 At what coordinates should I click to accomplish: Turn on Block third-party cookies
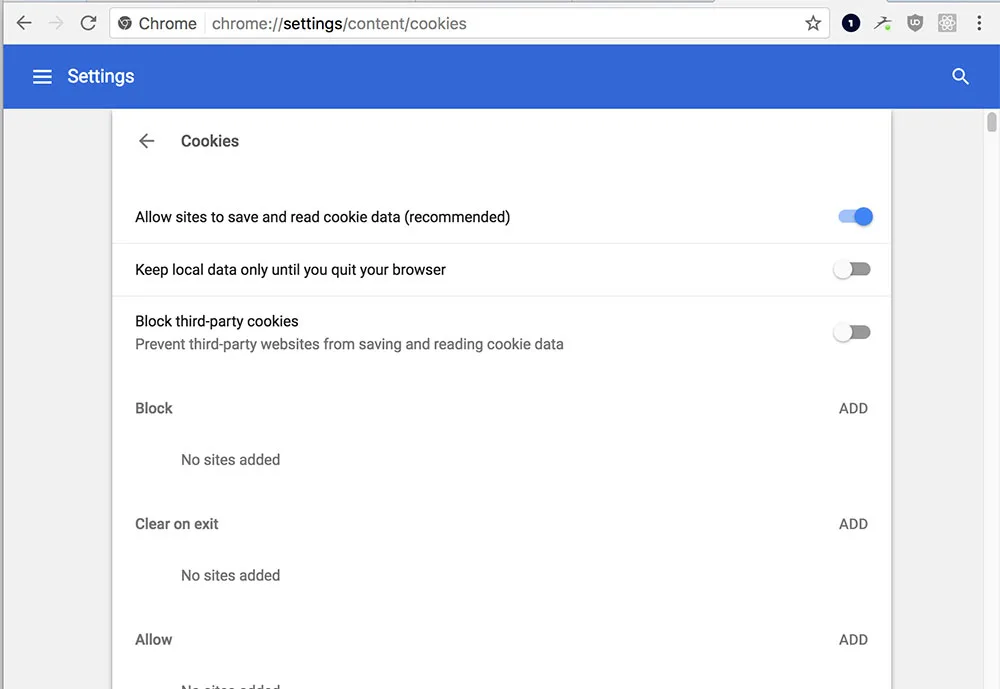click(x=852, y=332)
